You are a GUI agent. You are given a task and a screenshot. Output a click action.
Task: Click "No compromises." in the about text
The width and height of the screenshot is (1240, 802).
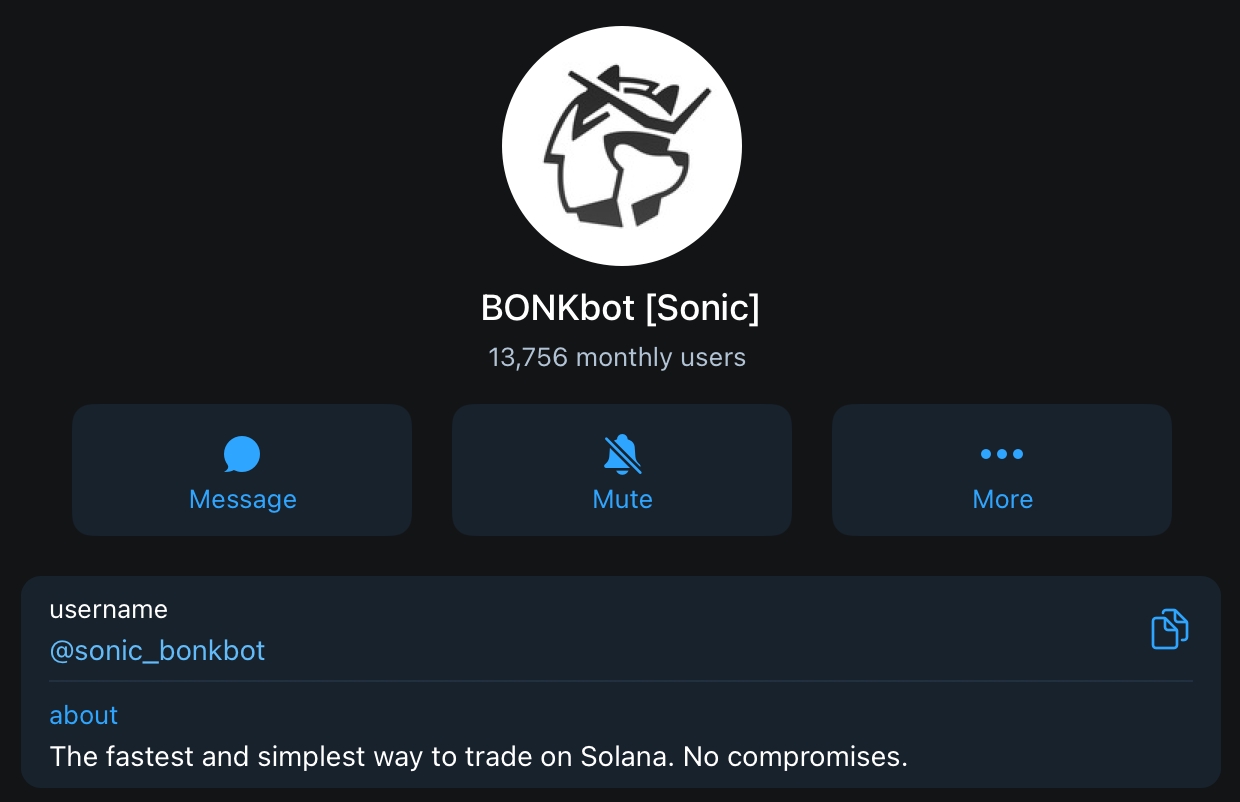(x=795, y=756)
